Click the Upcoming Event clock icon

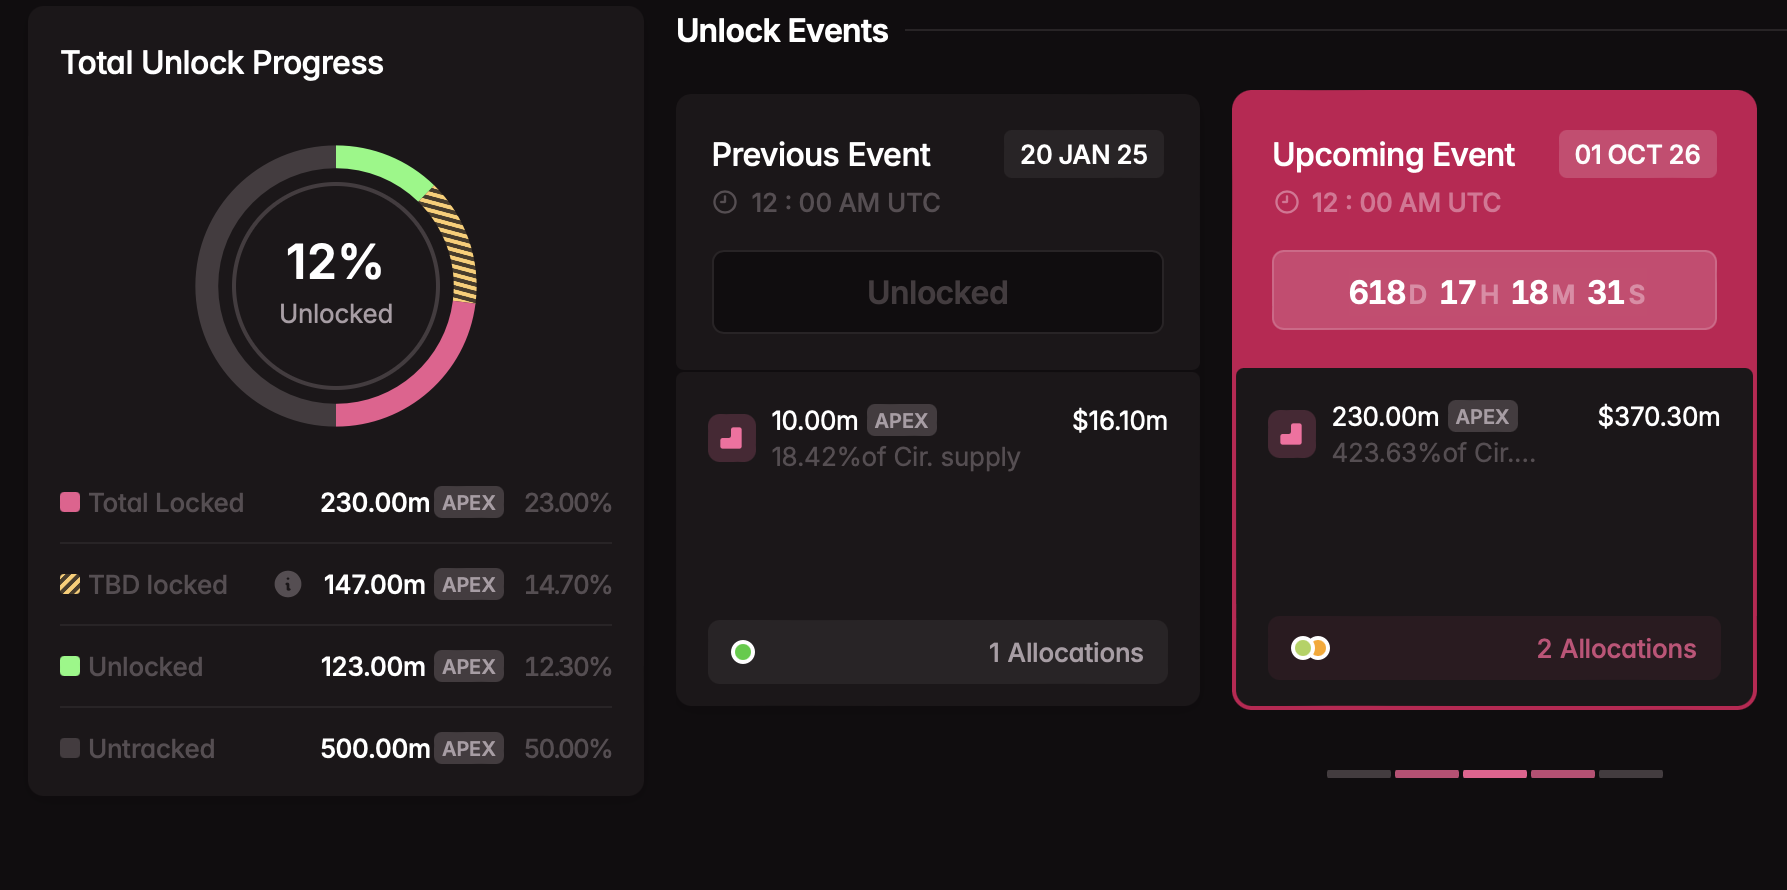tap(1287, 203)
